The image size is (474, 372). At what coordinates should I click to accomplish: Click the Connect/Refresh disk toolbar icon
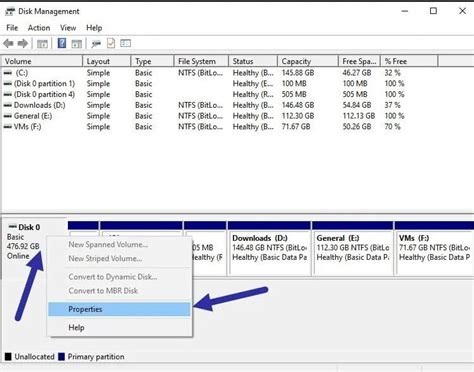coord(96,44)
